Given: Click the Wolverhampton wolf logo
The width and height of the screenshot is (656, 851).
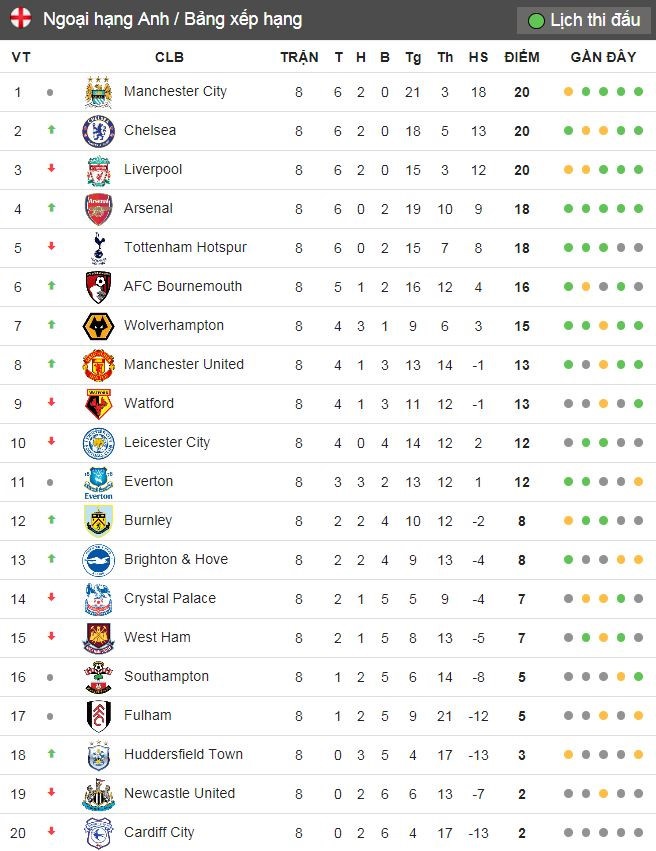Looking at the screenshot, I should (x=97, y=325).
